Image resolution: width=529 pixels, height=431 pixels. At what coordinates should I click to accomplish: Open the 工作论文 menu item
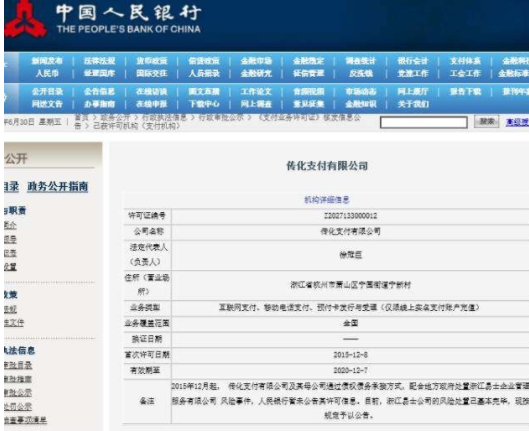256,92
